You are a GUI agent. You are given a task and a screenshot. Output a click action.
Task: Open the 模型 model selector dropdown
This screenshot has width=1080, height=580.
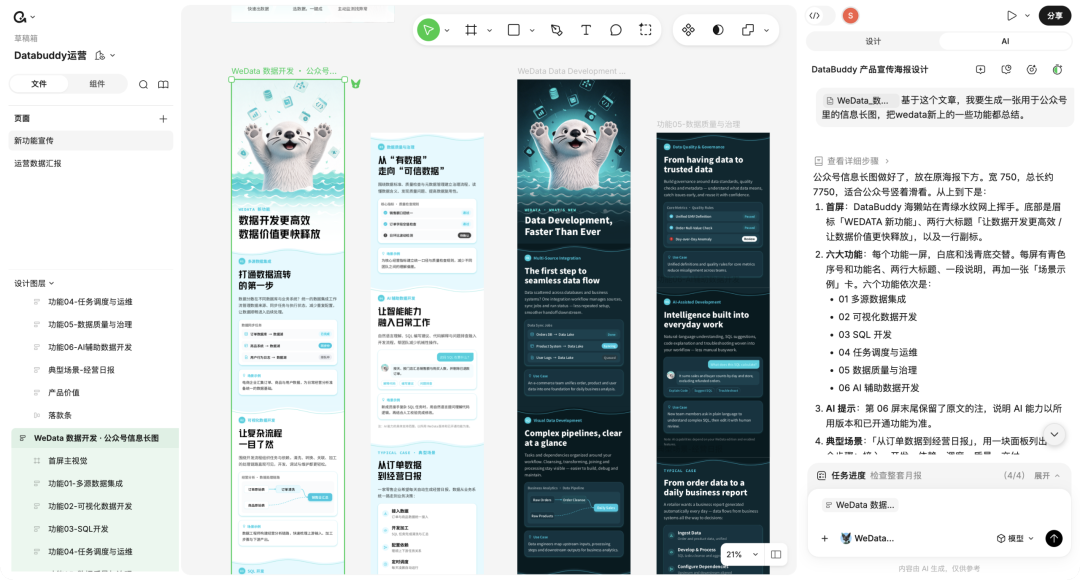coord(1015,538)
